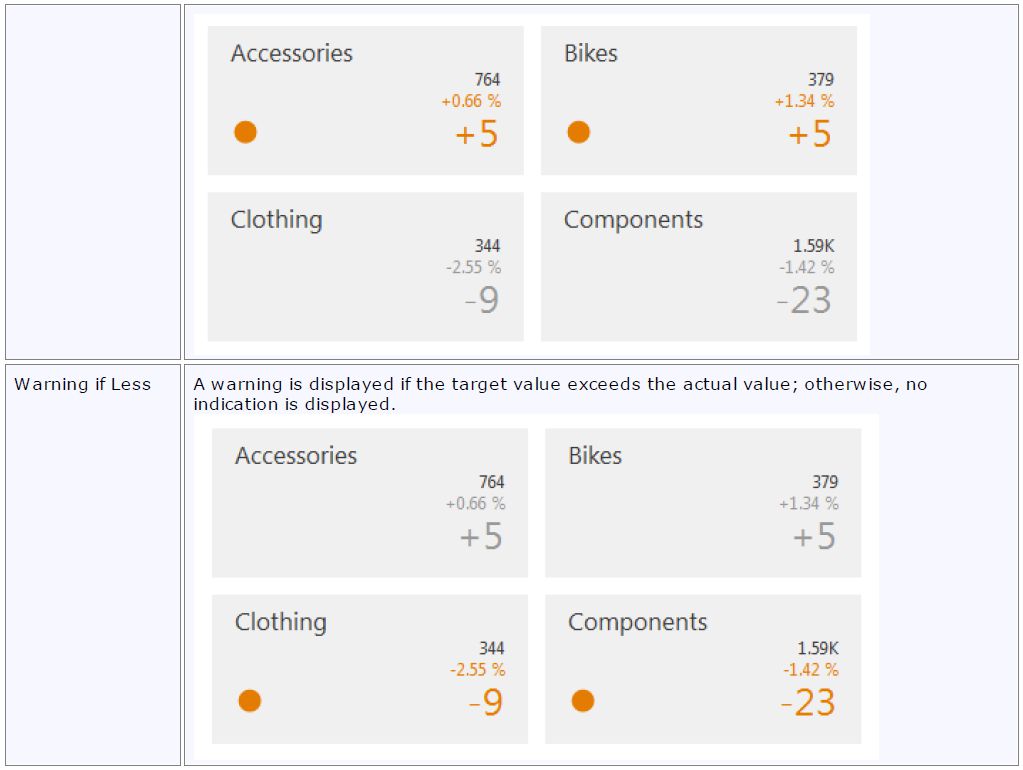Click the orange warning dot on the top Bikes card
Screen dimensions: 1023x770
[578, 132]
